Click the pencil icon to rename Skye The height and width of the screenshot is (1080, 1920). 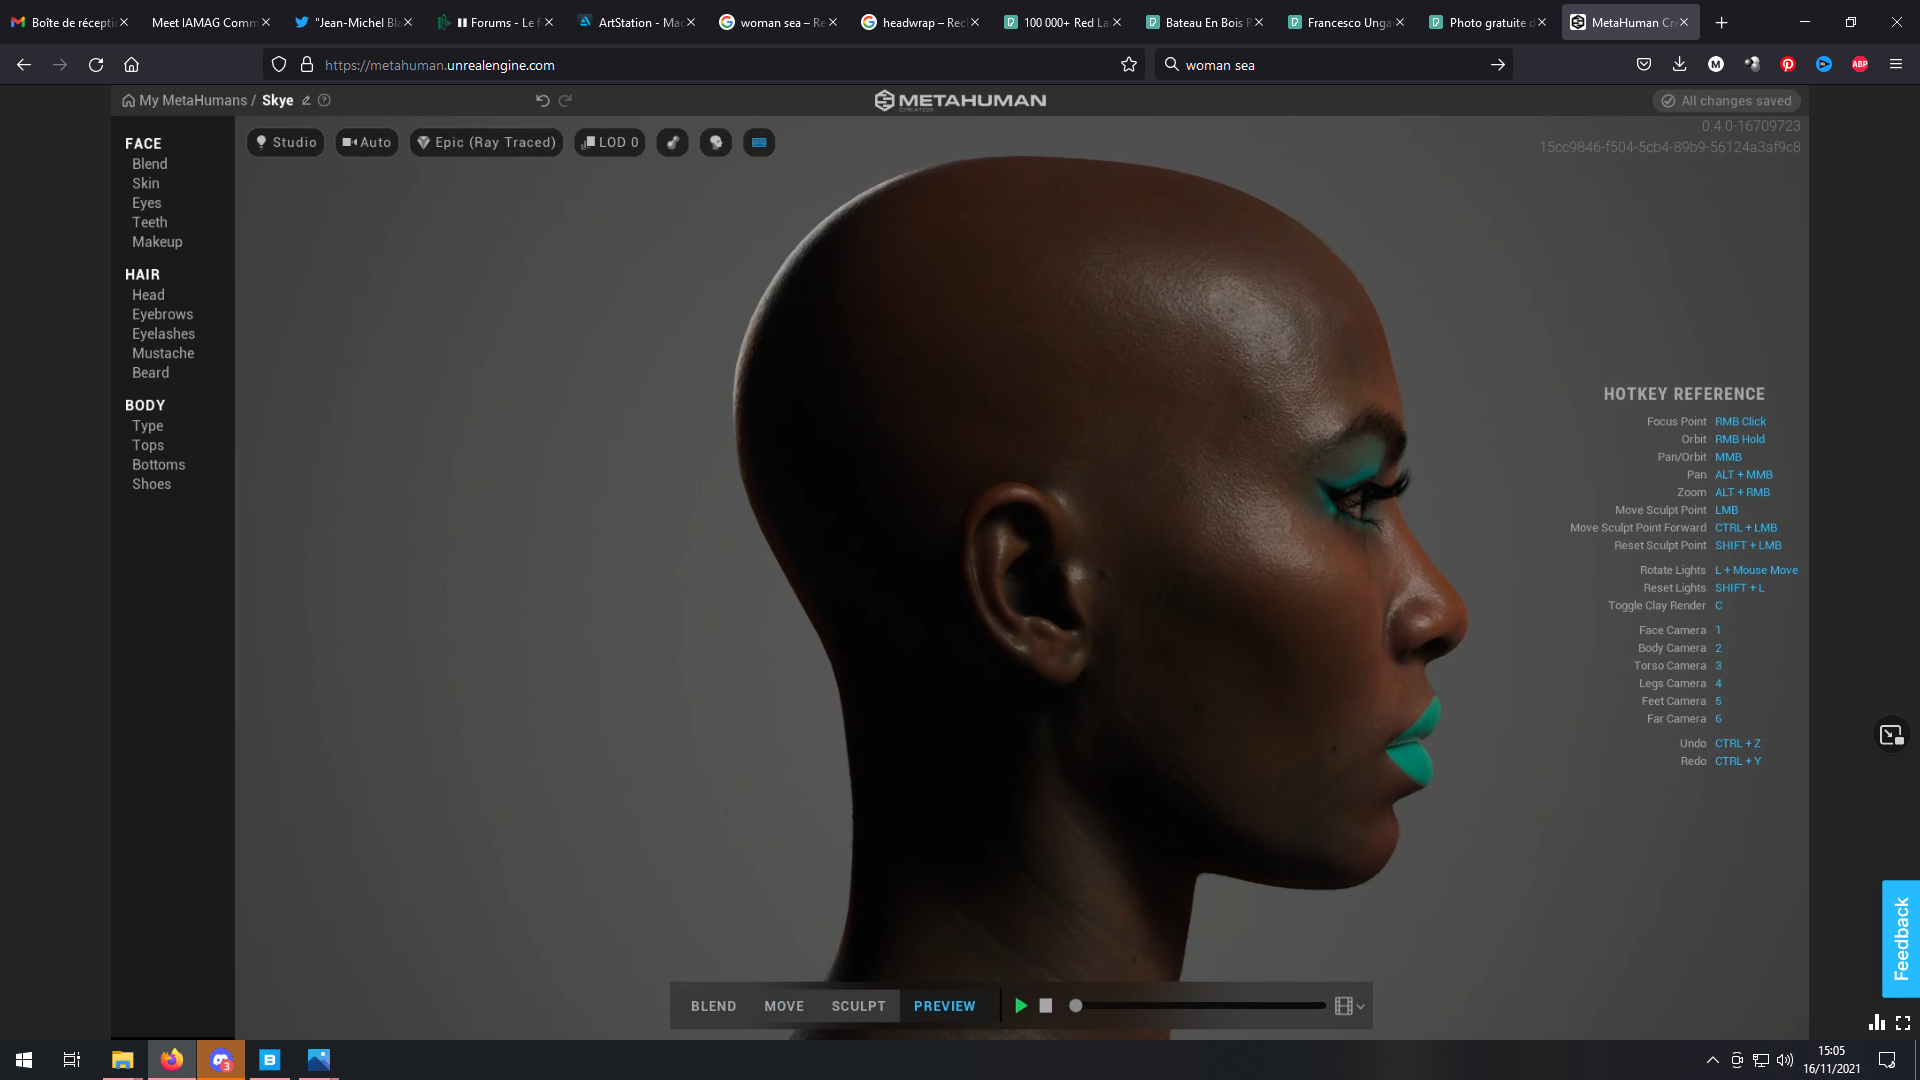[306, 100]
